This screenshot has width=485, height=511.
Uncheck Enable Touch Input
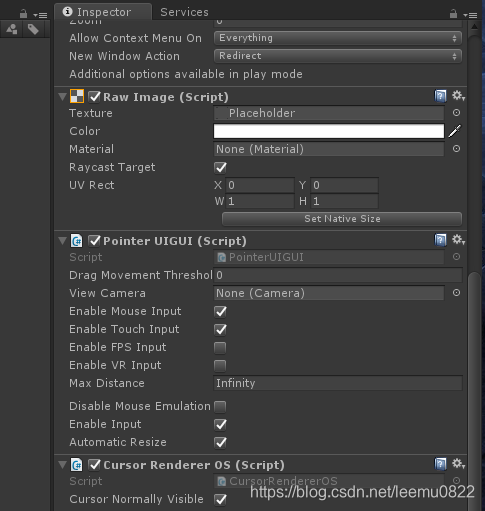(220, 329)
